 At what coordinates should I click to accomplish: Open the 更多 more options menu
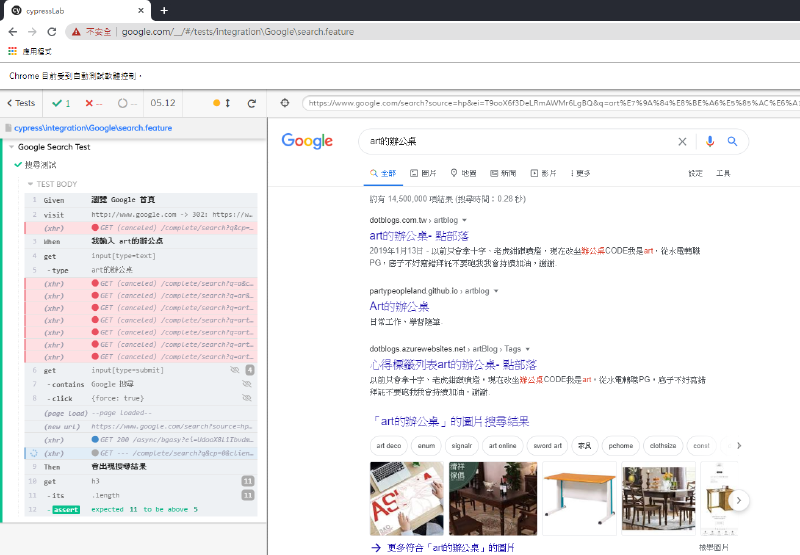(580, 173)
